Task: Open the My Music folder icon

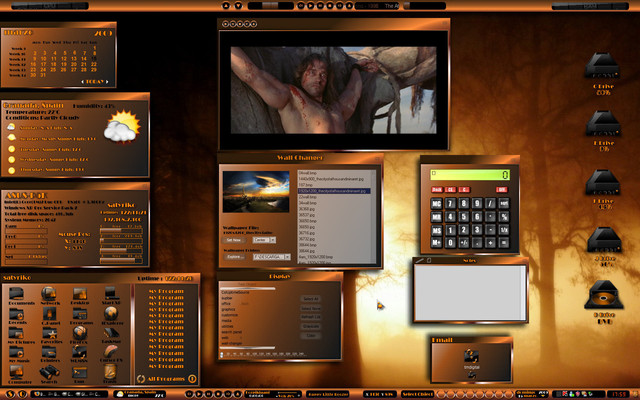Action: click(x=17, y=352)
